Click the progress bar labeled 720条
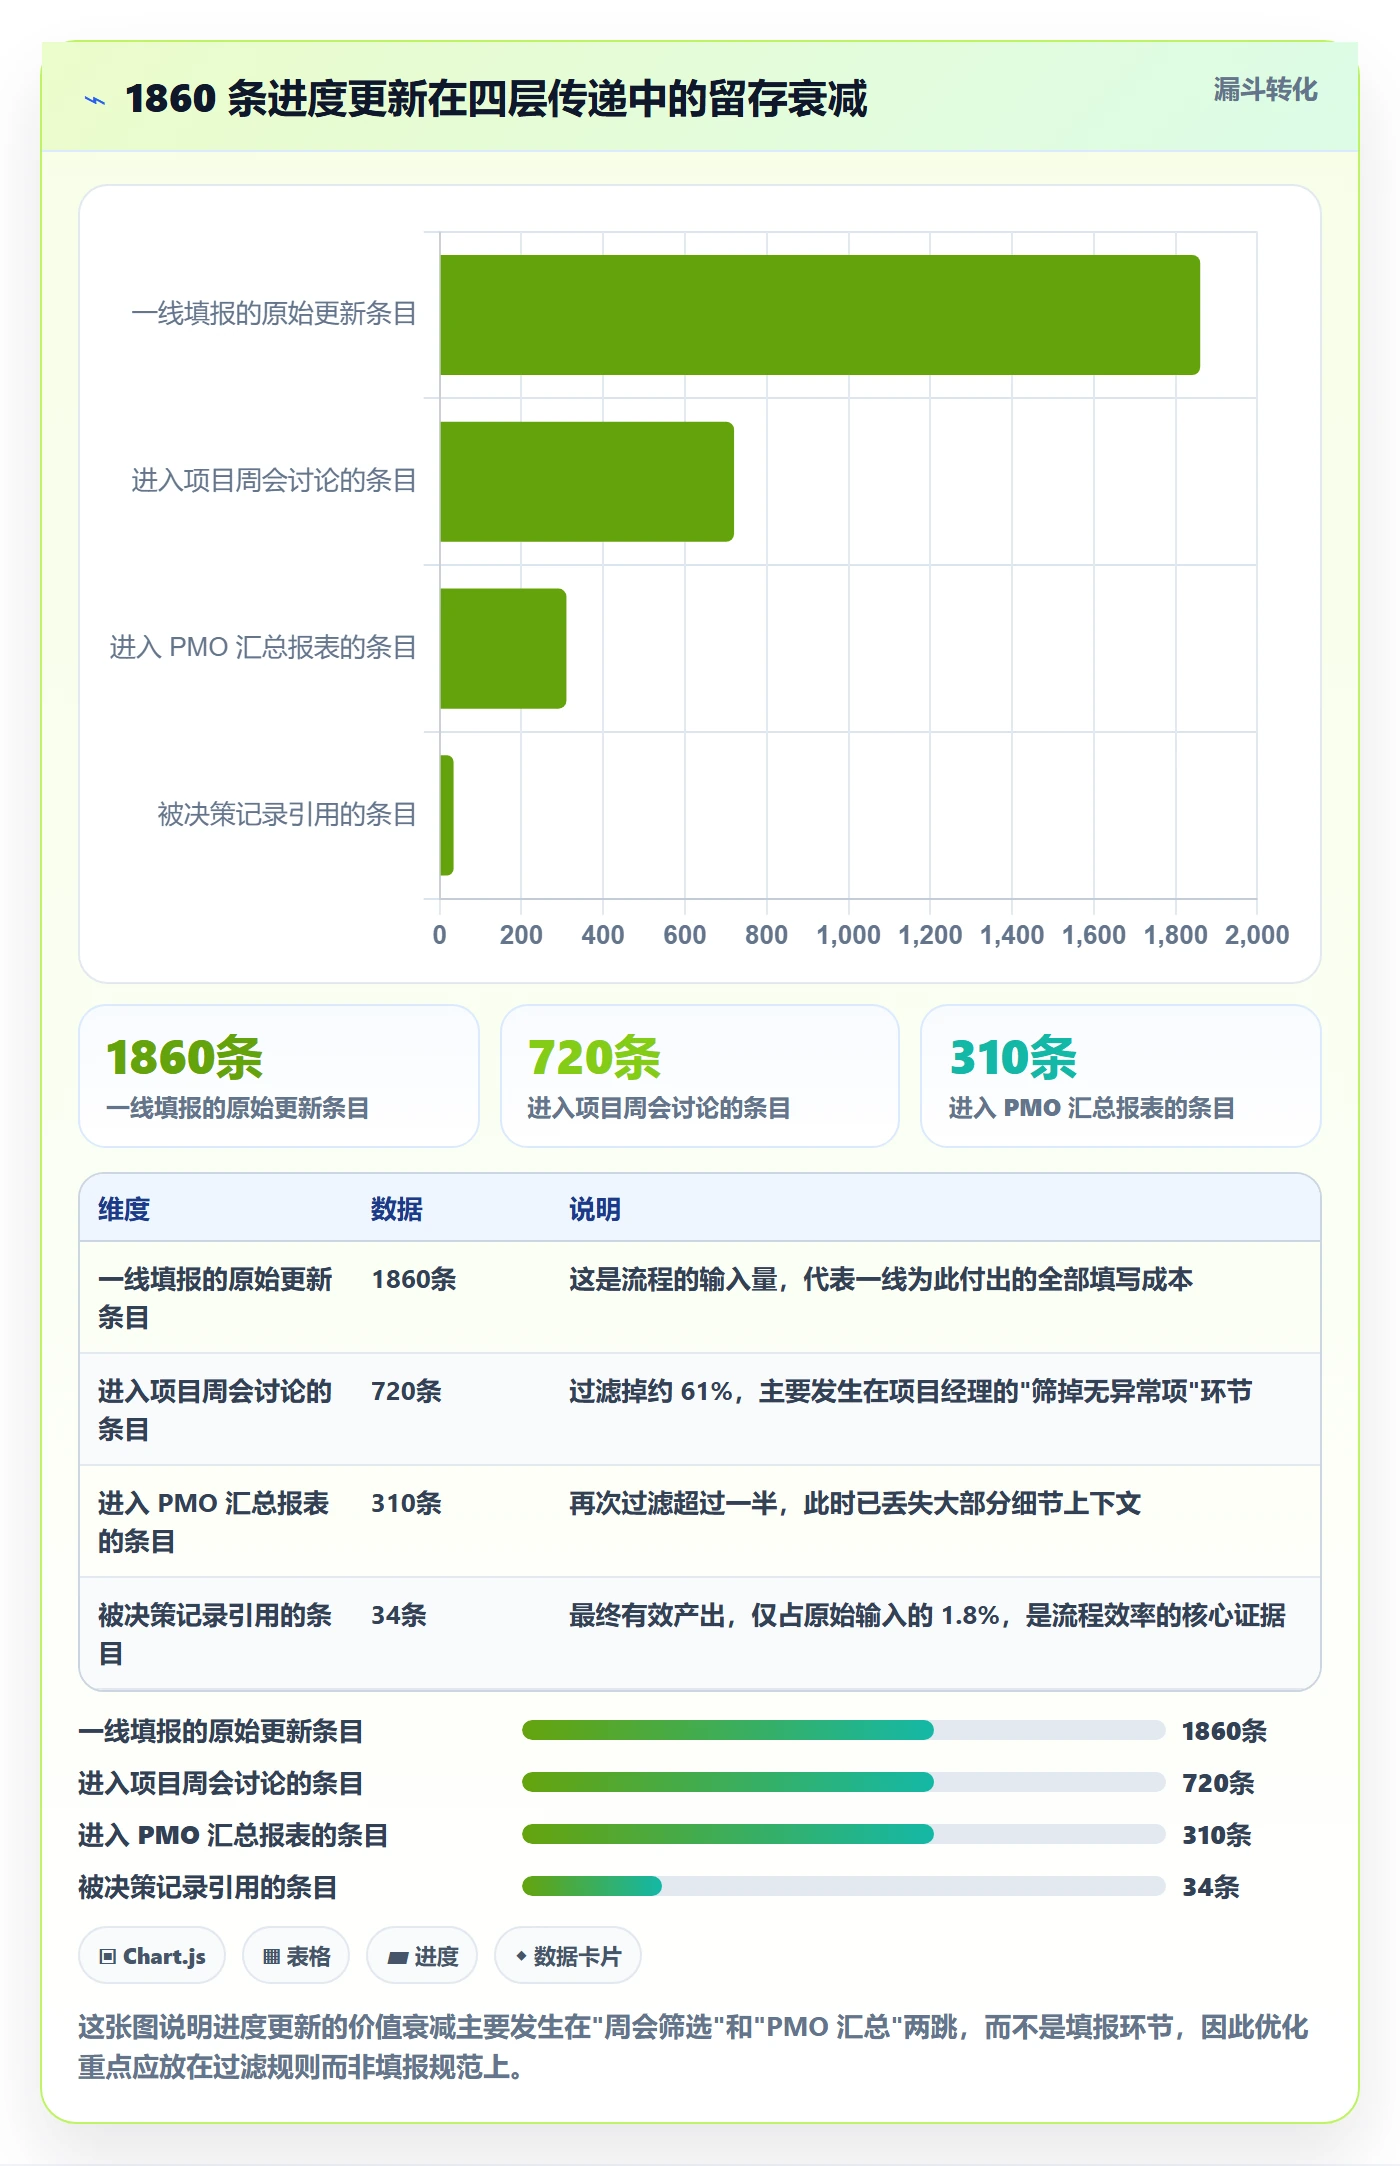This screenshot has height=2166, width=1400. pyautogui.click(x=844, y=1782)
